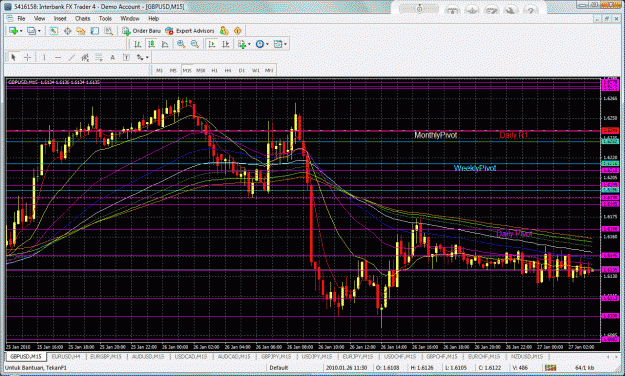The height and width of the screenshot is (376, 625).
Task: Switch to EURUSD,H4 chart tab
Action: pos(66,356)
